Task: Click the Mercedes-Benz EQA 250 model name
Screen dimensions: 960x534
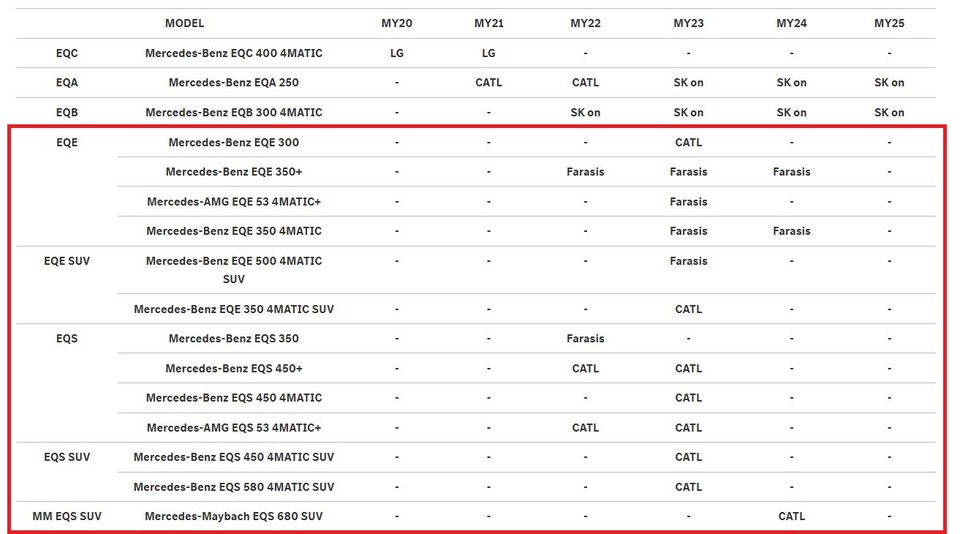Action: [x=234, y=83]
